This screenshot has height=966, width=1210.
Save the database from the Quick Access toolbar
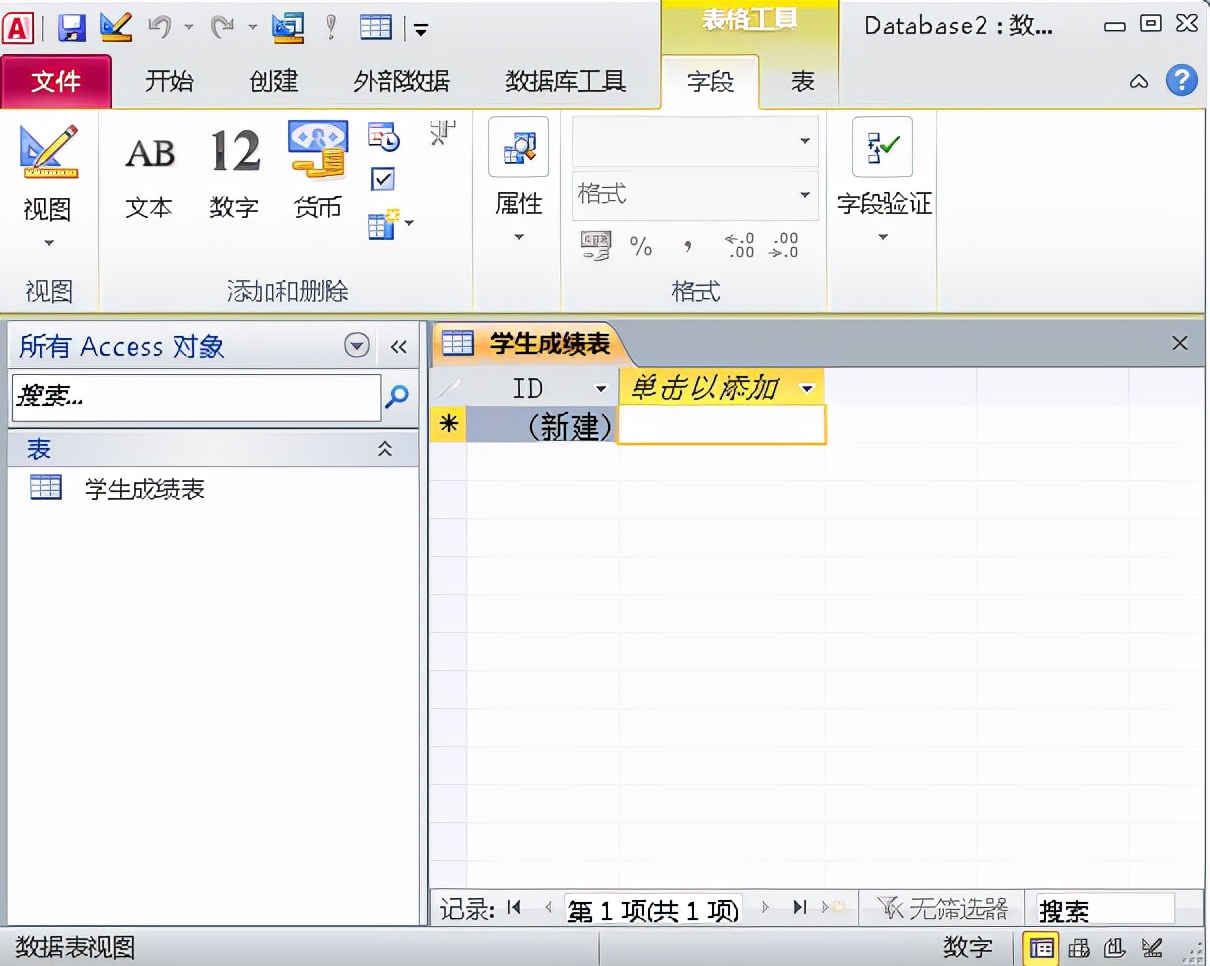coord(71,27)
